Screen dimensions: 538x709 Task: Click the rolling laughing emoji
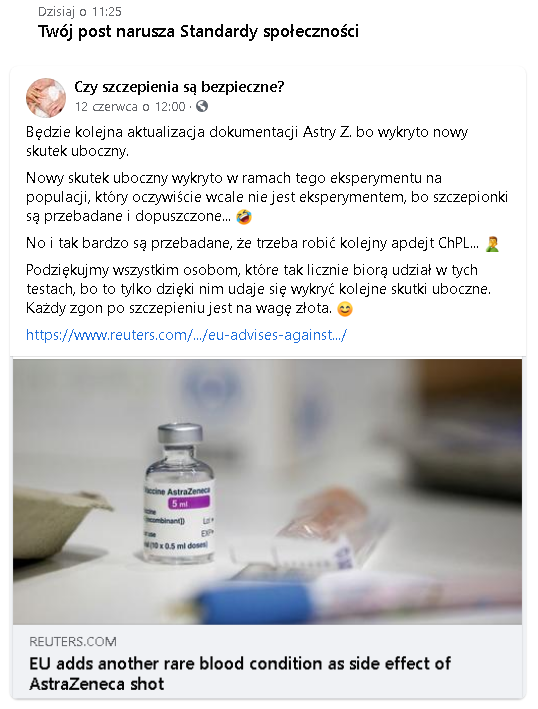point(244,217)
